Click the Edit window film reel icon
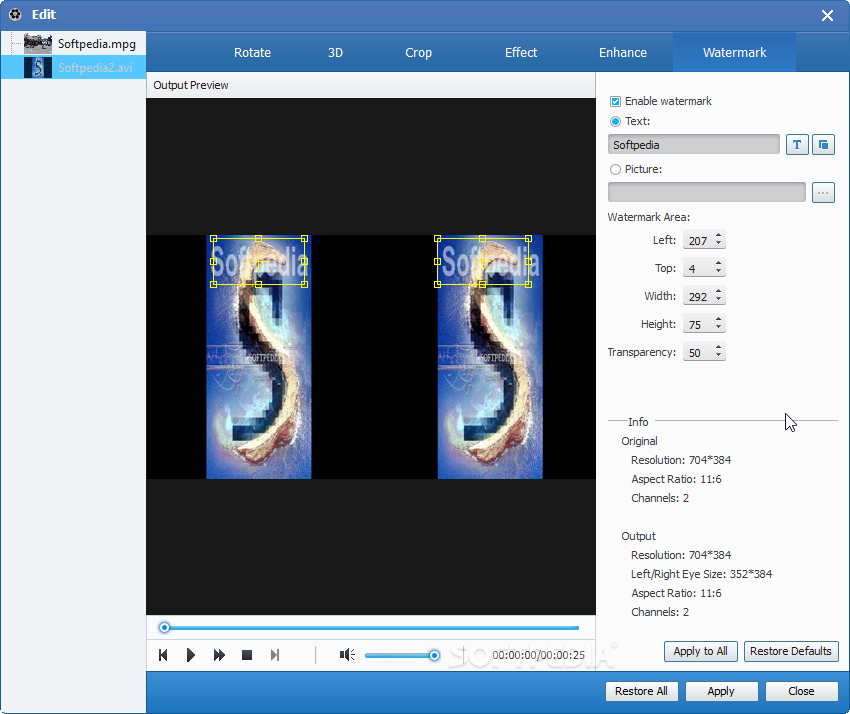Screen dimensions: 850x714 [15, 15]
